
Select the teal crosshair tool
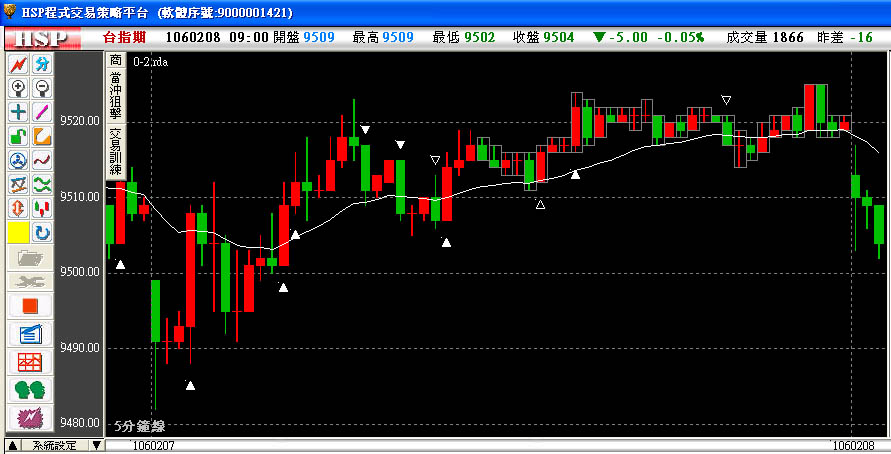19,112
